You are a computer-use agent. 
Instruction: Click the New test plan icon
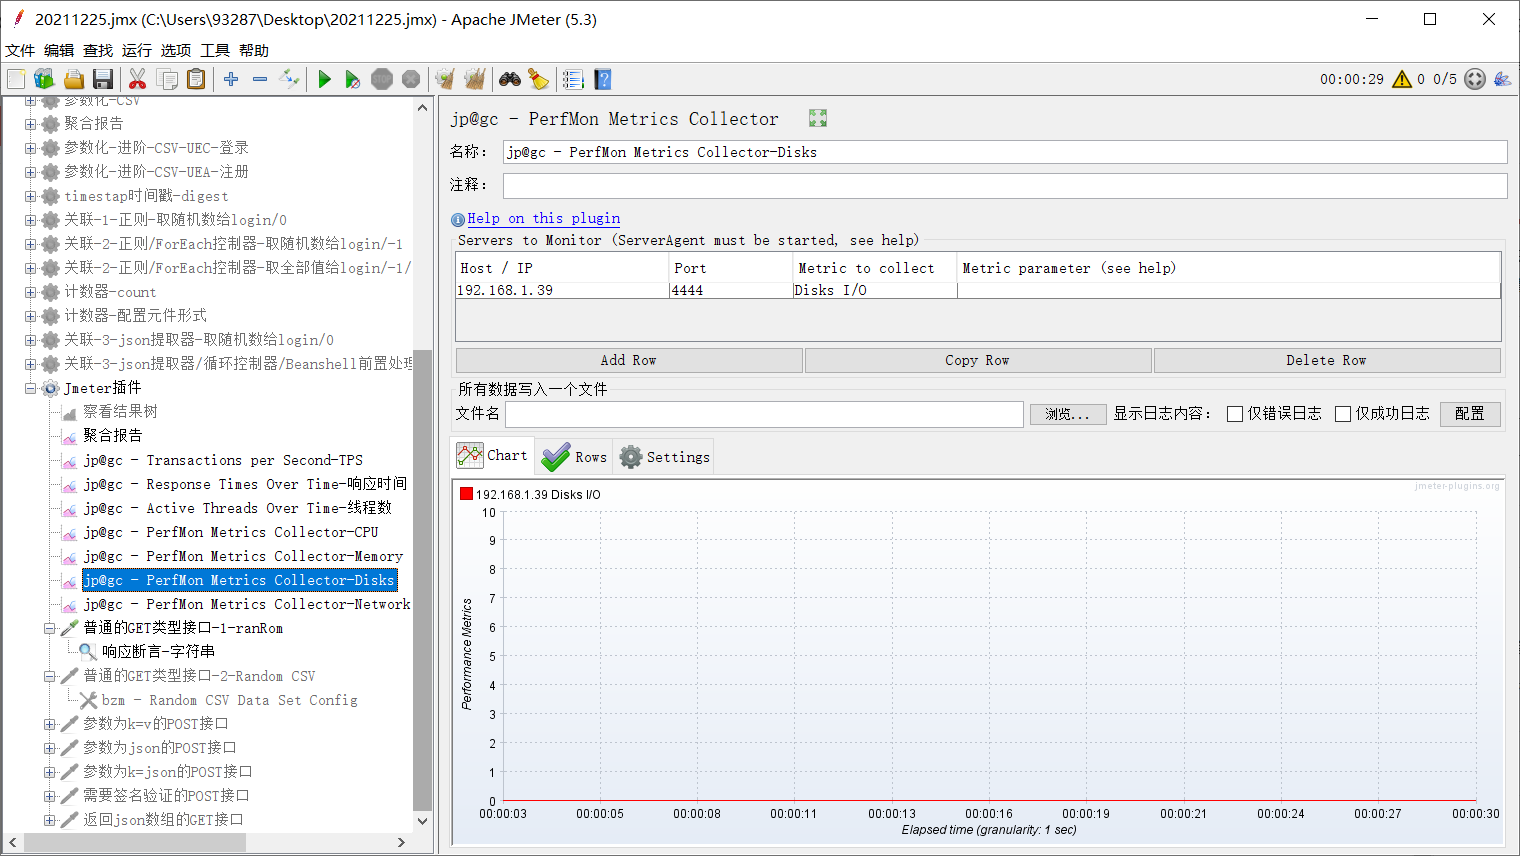(x=16, y=79)
